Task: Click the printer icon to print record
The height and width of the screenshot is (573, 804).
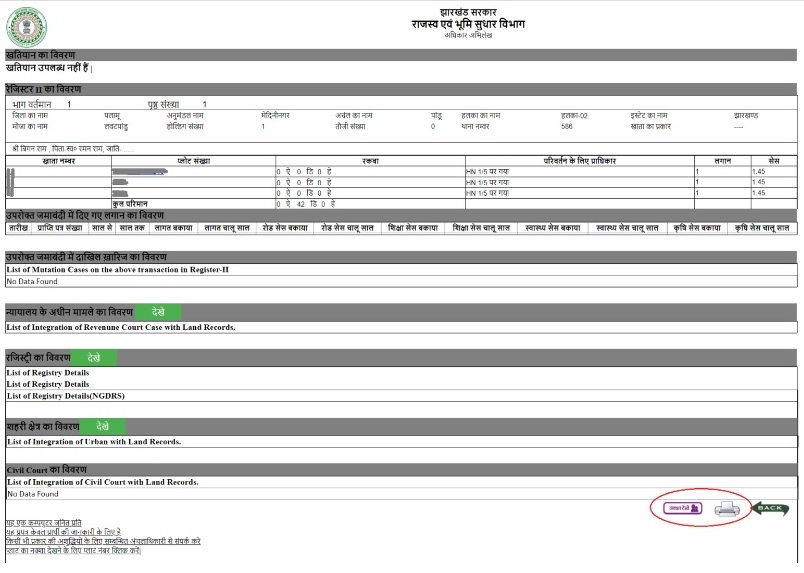Action: point(727,508)
